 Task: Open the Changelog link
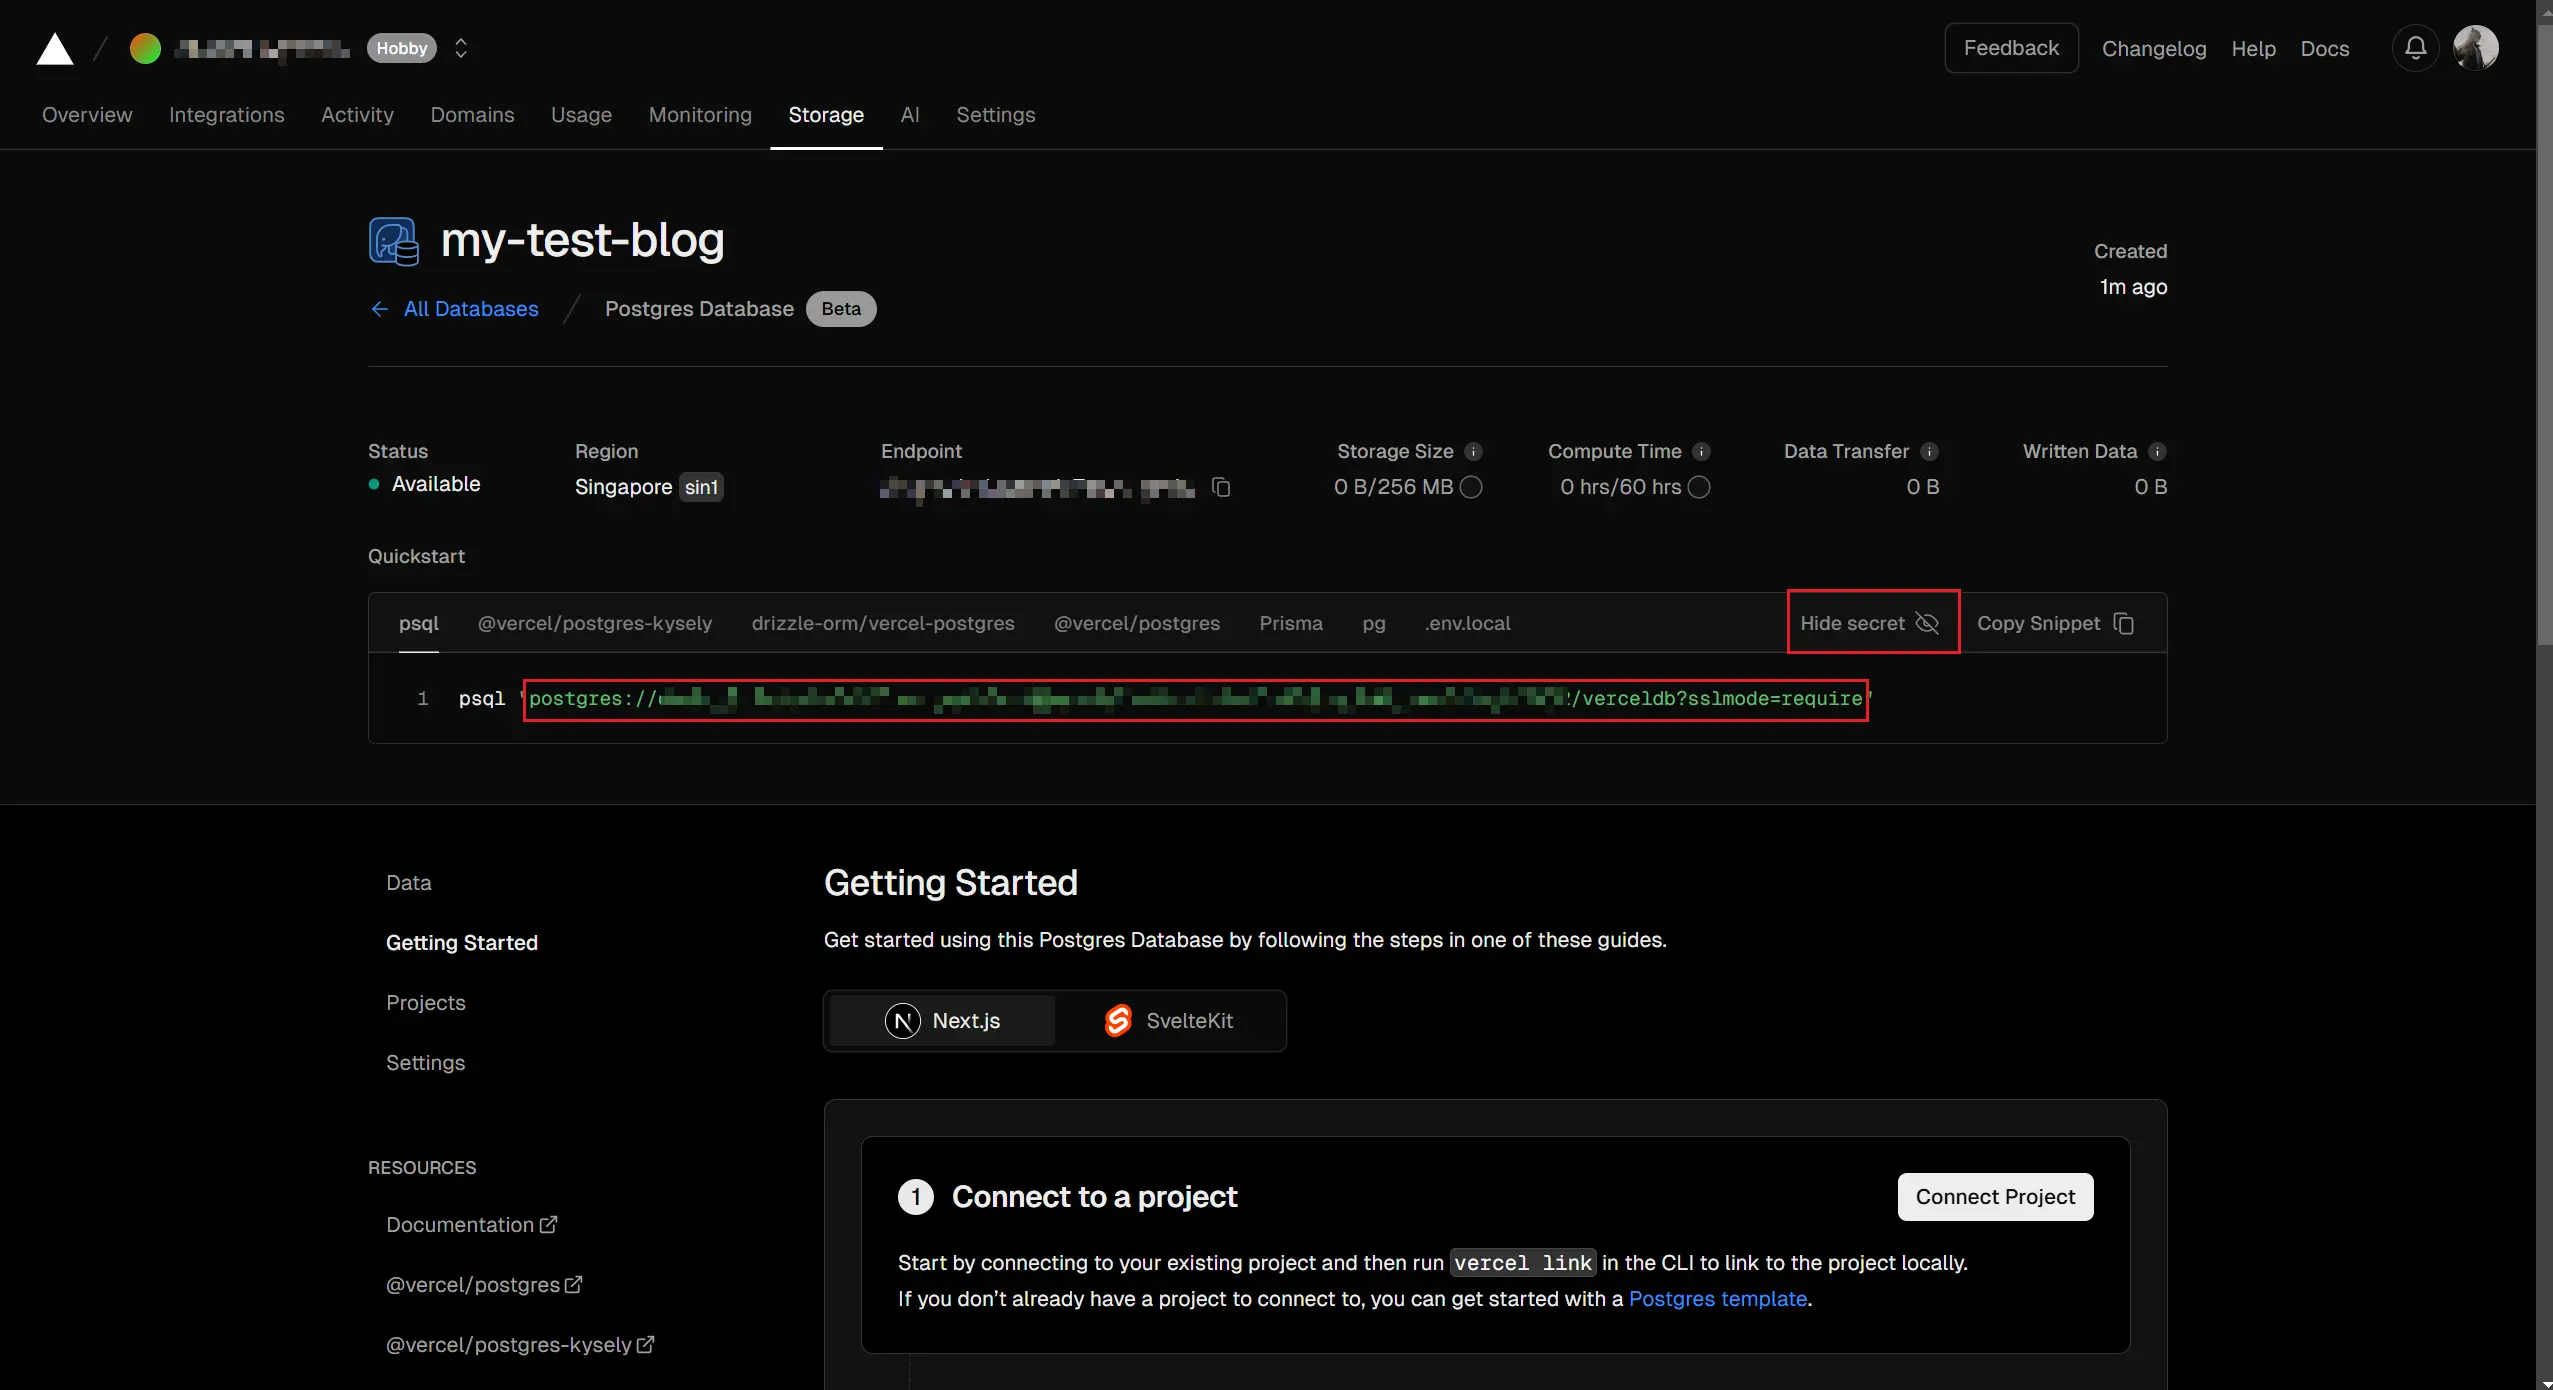coord(2154,48)
